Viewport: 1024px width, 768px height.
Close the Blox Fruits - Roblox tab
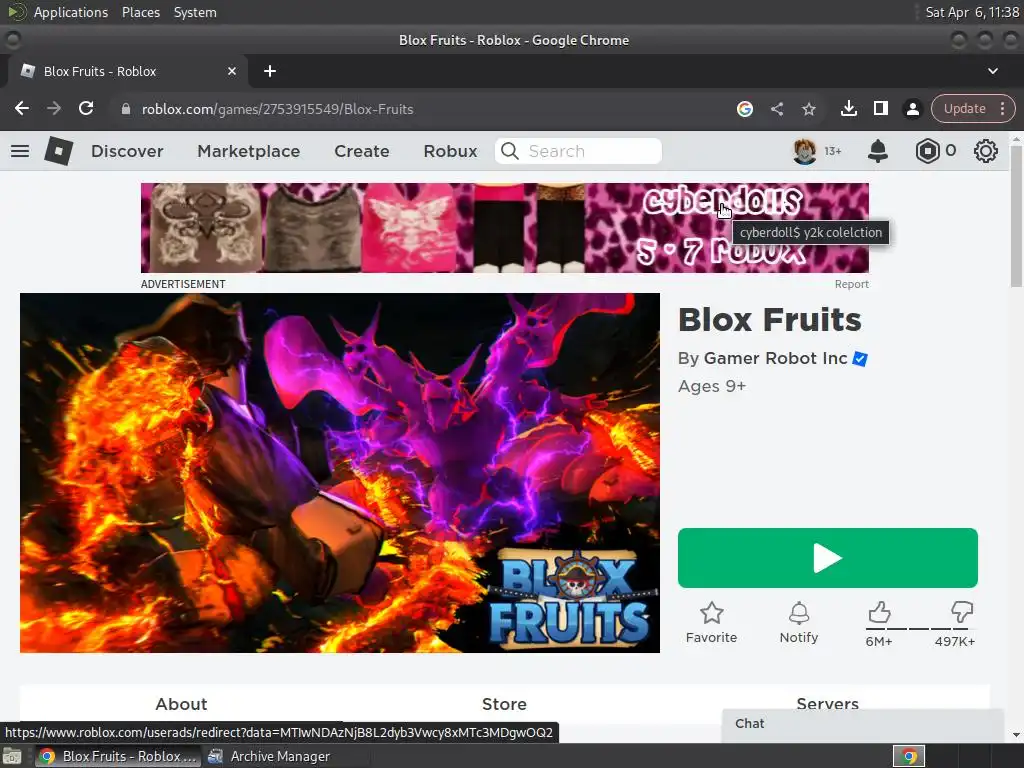231,71
